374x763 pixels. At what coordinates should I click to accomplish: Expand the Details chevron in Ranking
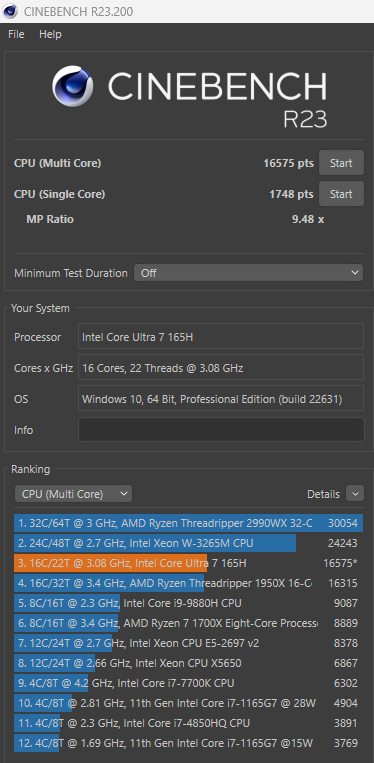point(355,494)
